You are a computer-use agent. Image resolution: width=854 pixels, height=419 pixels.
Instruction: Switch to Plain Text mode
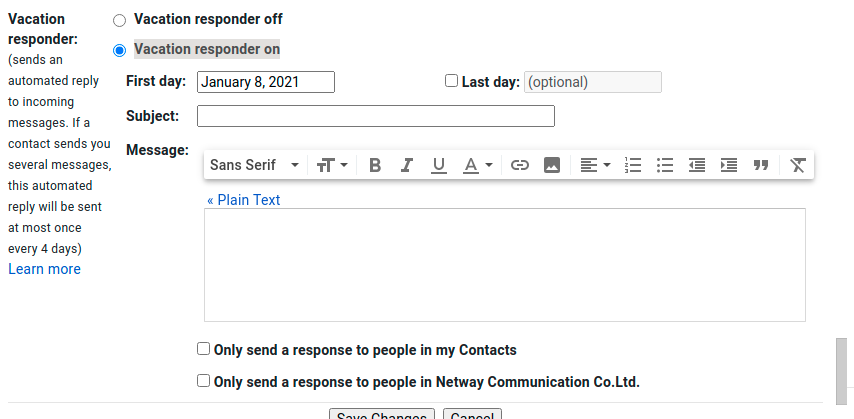click(x=243, y=200)
